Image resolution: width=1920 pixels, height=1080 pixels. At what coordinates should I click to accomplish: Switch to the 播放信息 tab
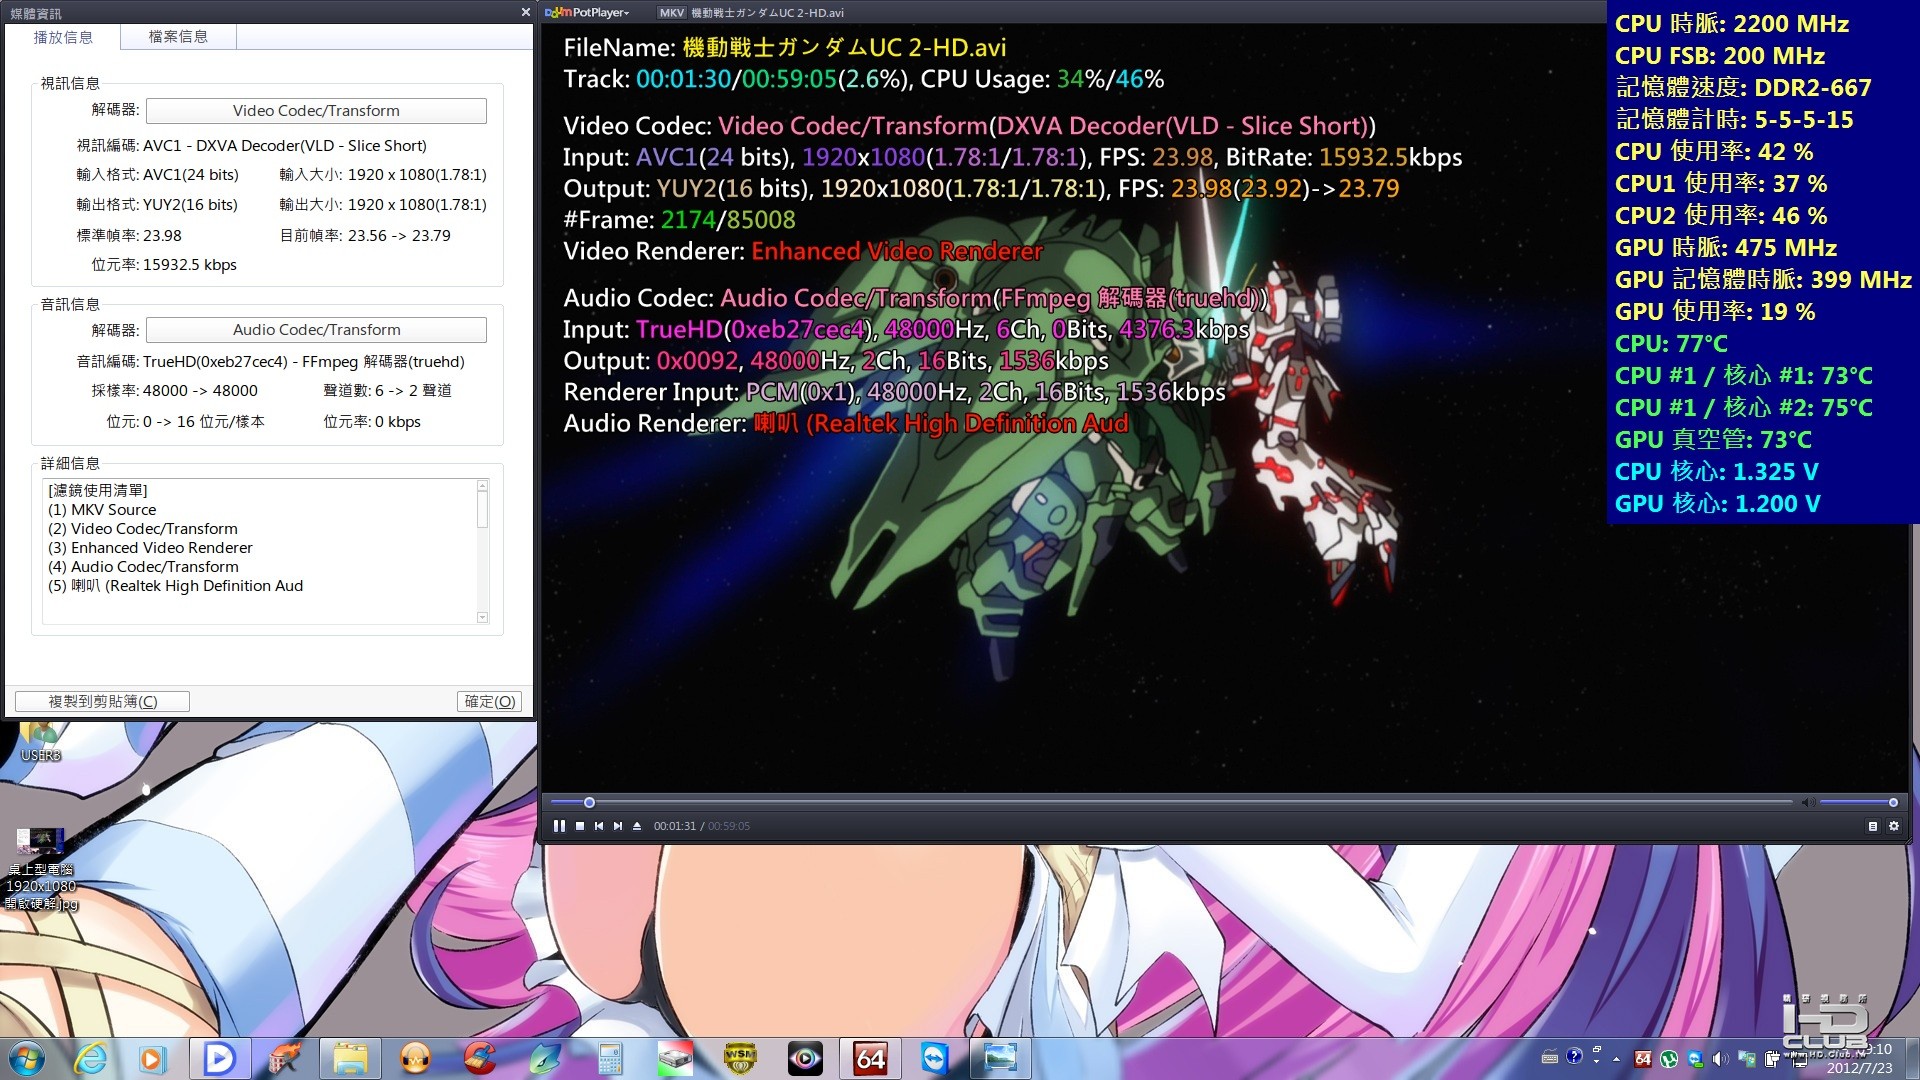[63, 37]
